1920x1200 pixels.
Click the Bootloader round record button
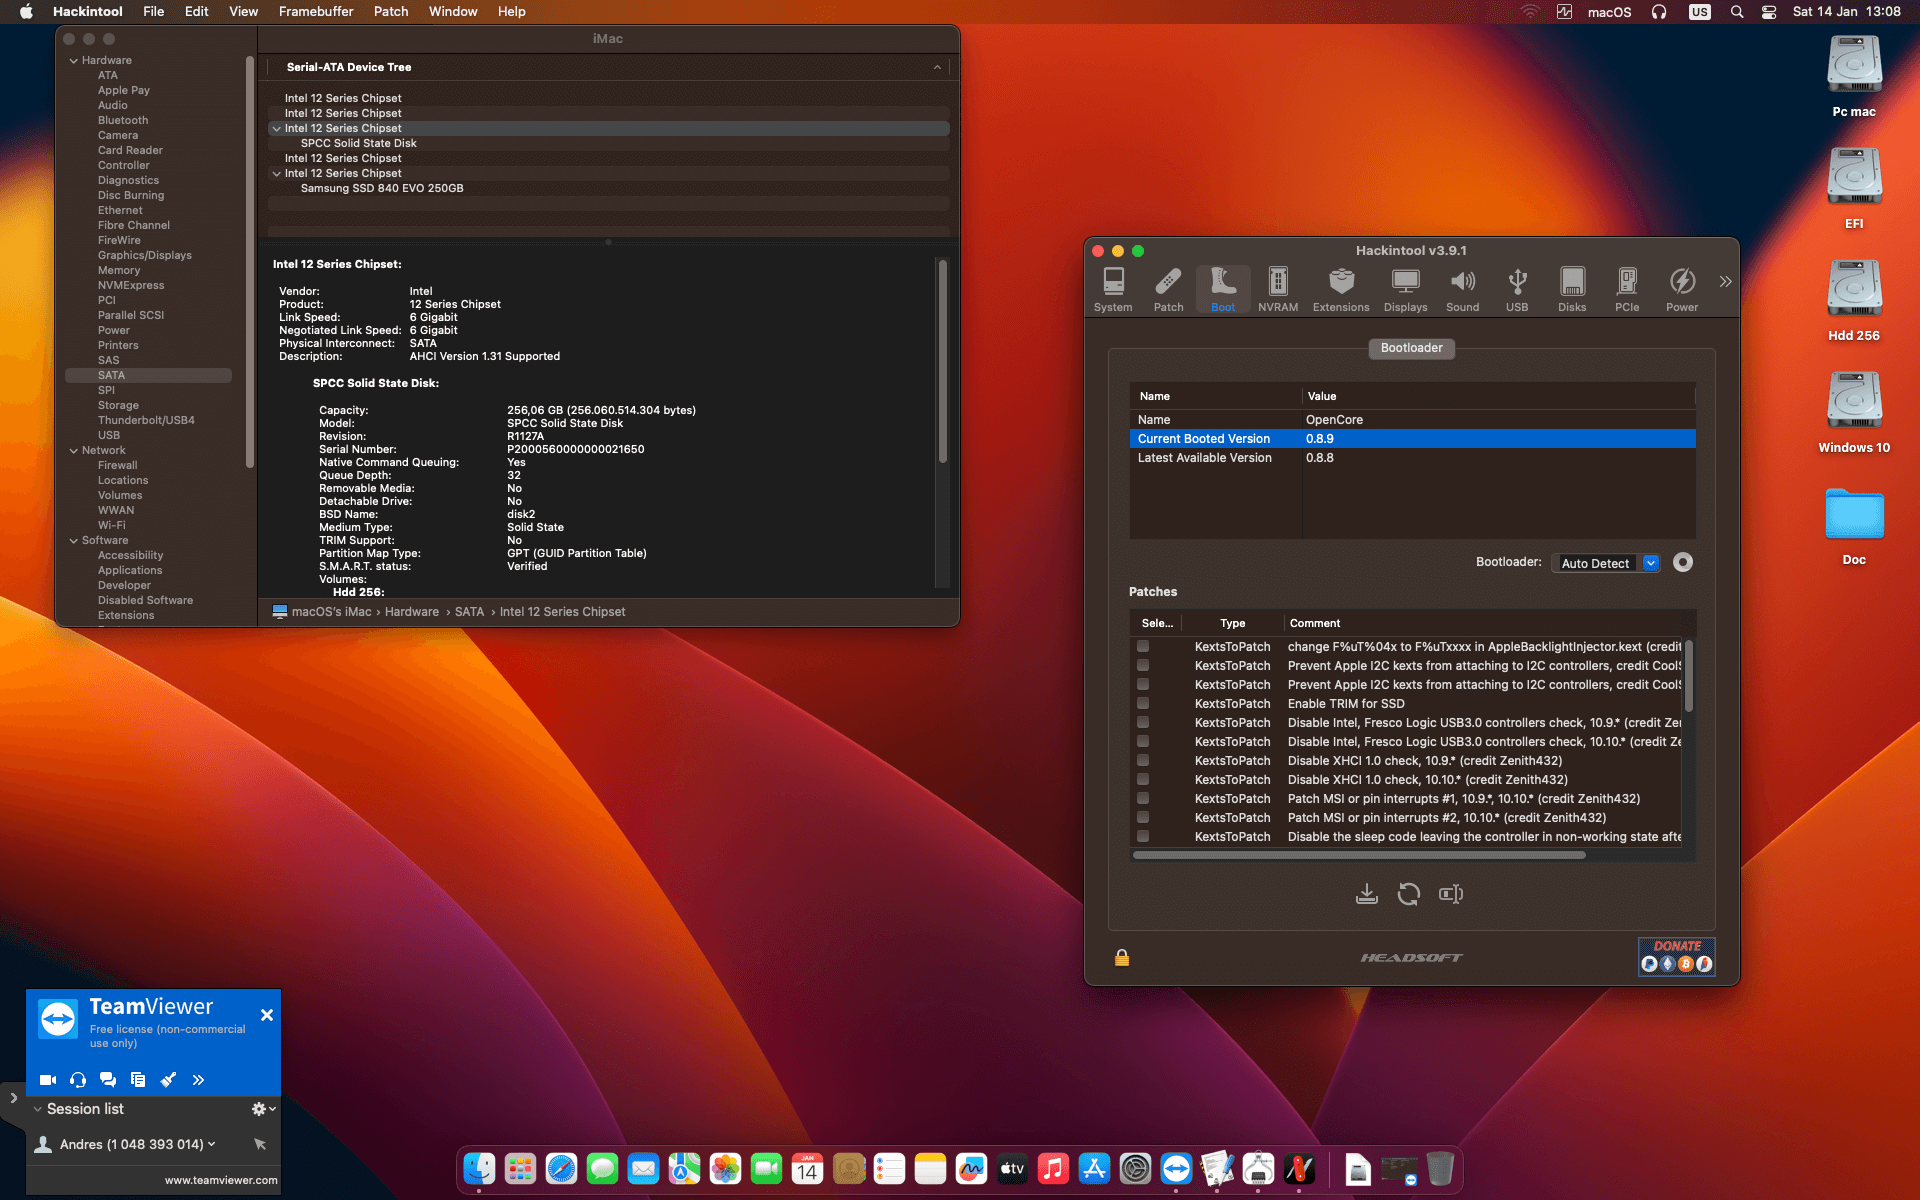click(1683, 562)
